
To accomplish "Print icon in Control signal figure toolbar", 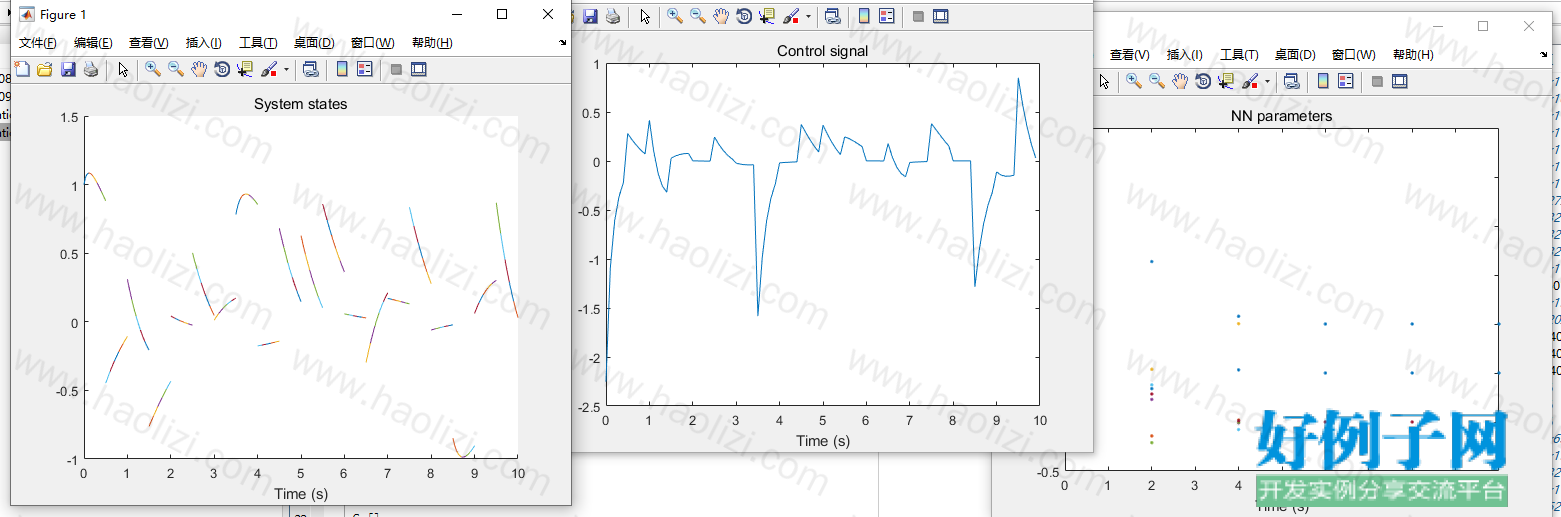I will [x=613, y=16].
